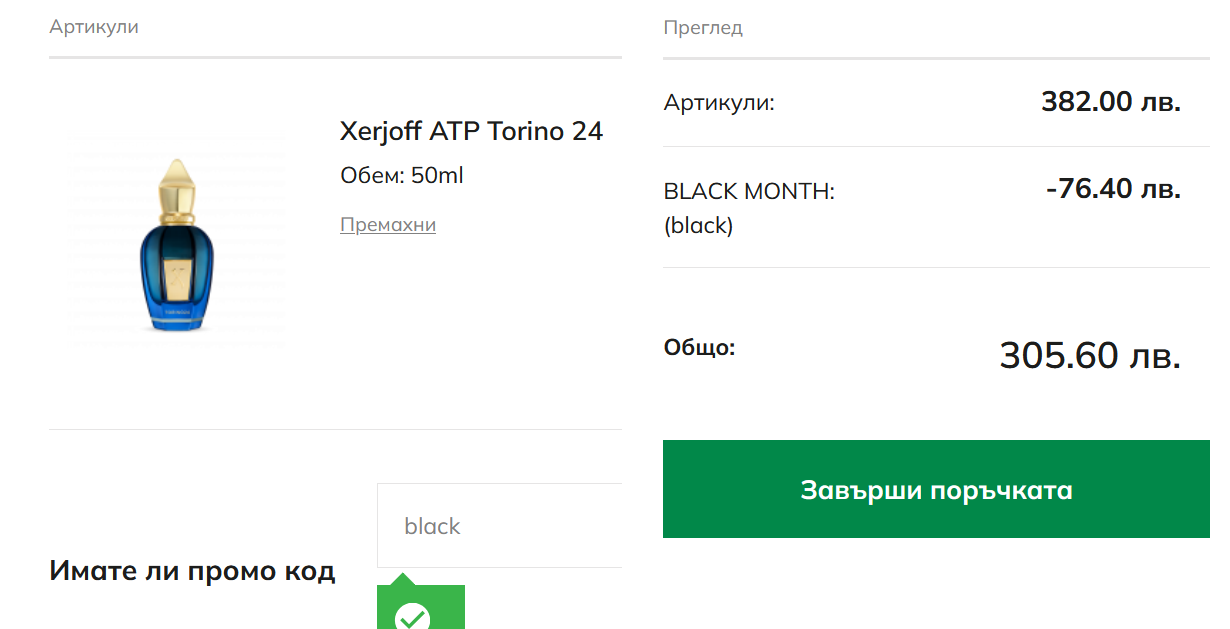Image resolution: width=1230 pixels, height=629 pixels.
Task: Open the Xerjoff ATP Torino 24 product title
Action: pyautogui.click(x=471, y=131)
